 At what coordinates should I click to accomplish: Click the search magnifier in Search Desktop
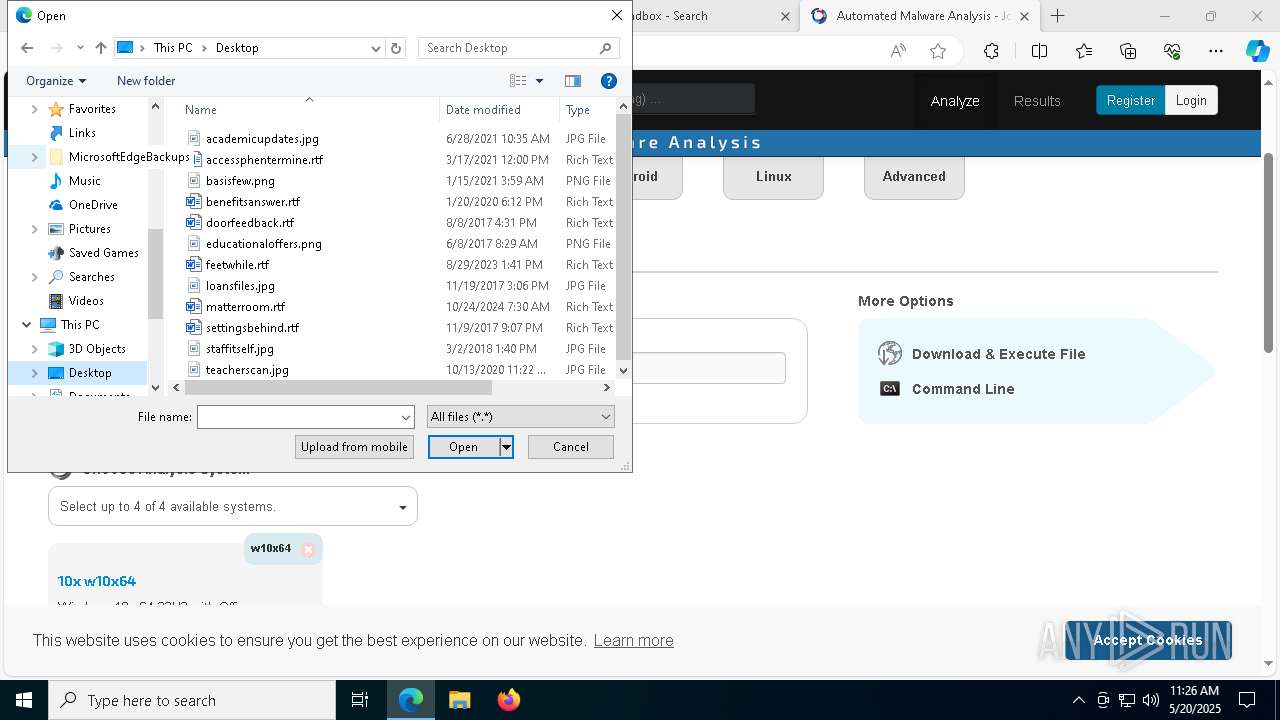click(605, 48)
